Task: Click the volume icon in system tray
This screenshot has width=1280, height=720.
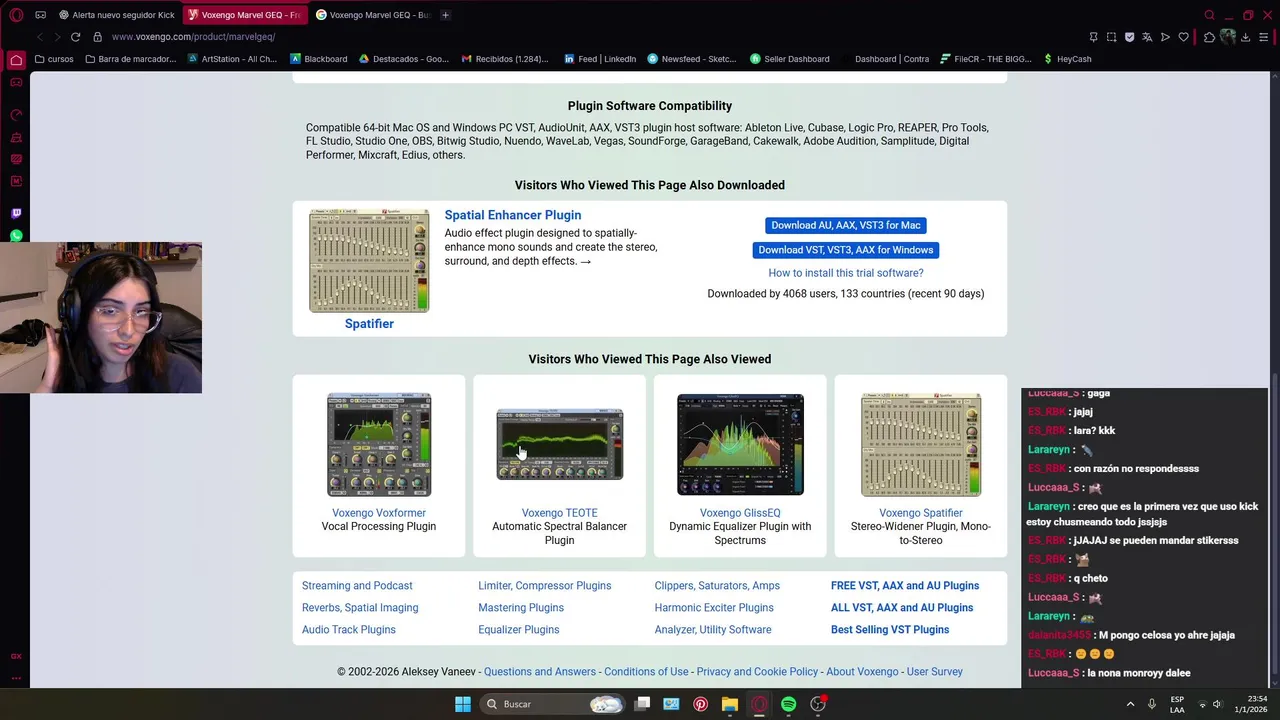Action: pos(1217,704)
